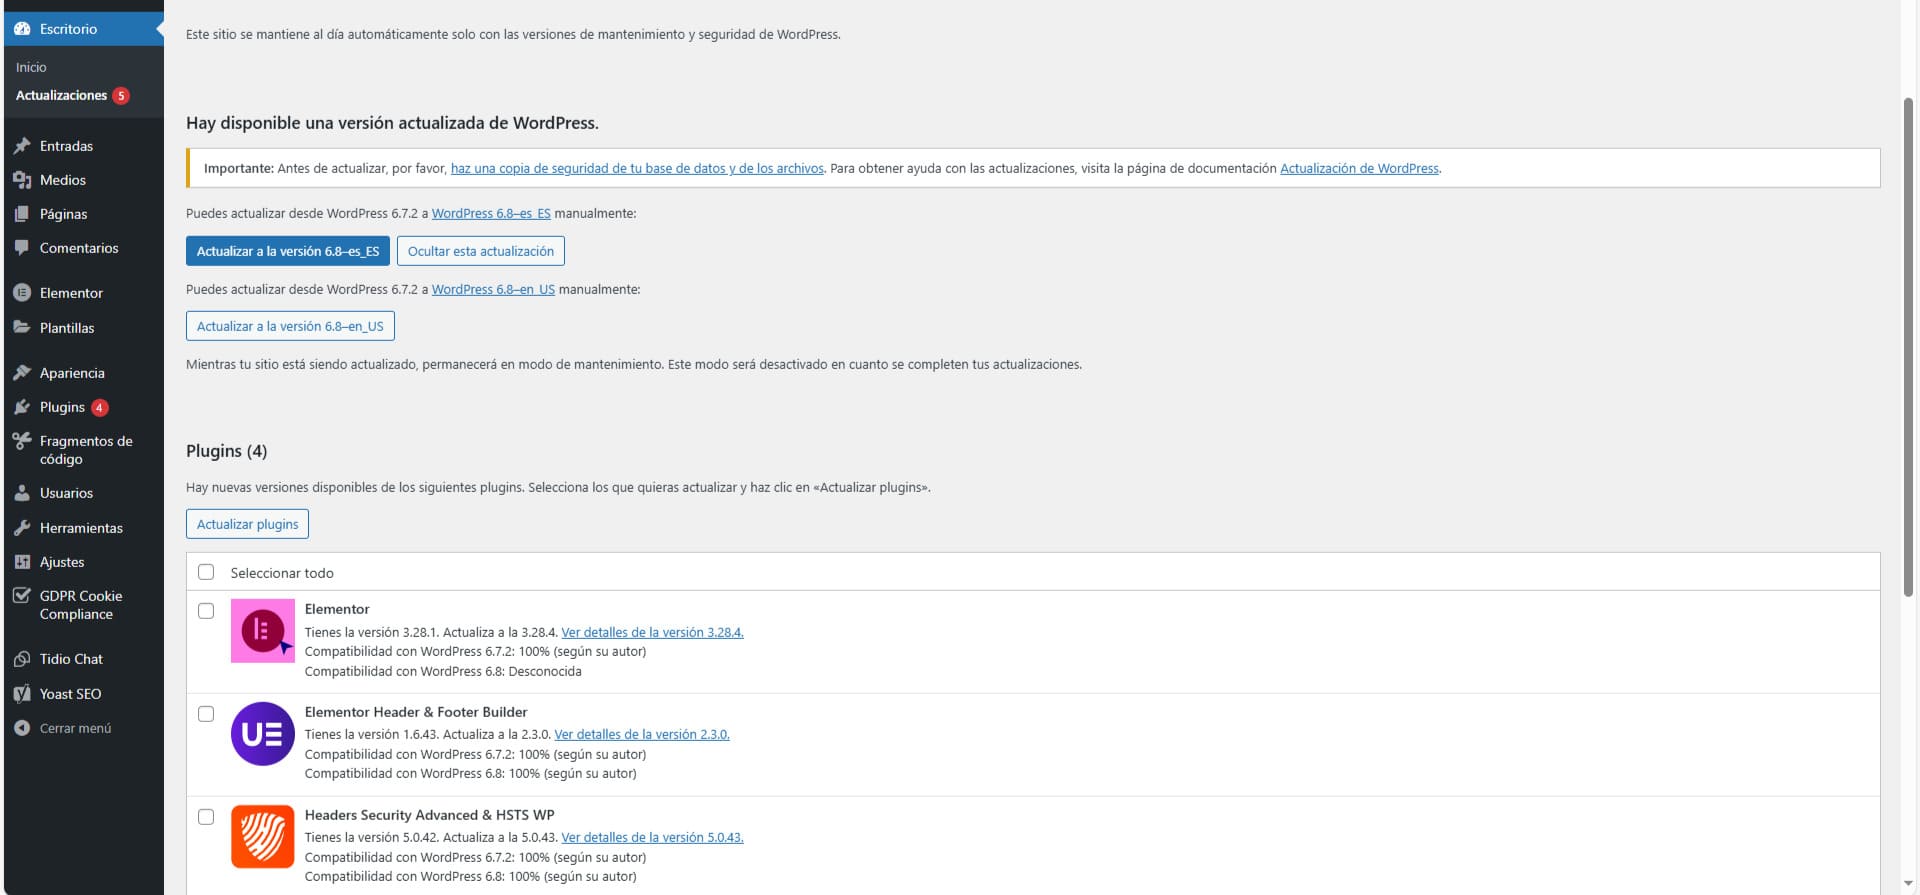
Task: Click the Páginas pages icon
Action: tap(22, 214)
